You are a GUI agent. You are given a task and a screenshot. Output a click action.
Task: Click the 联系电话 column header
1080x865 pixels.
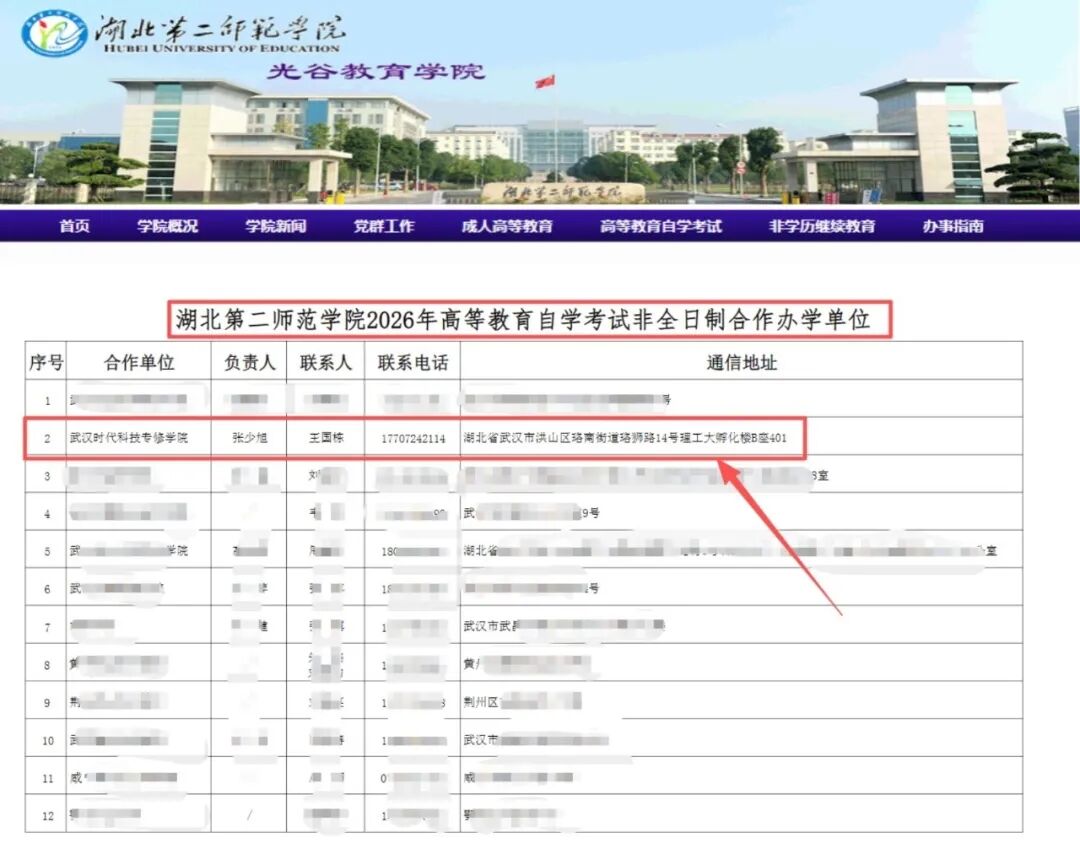[413, 362]
